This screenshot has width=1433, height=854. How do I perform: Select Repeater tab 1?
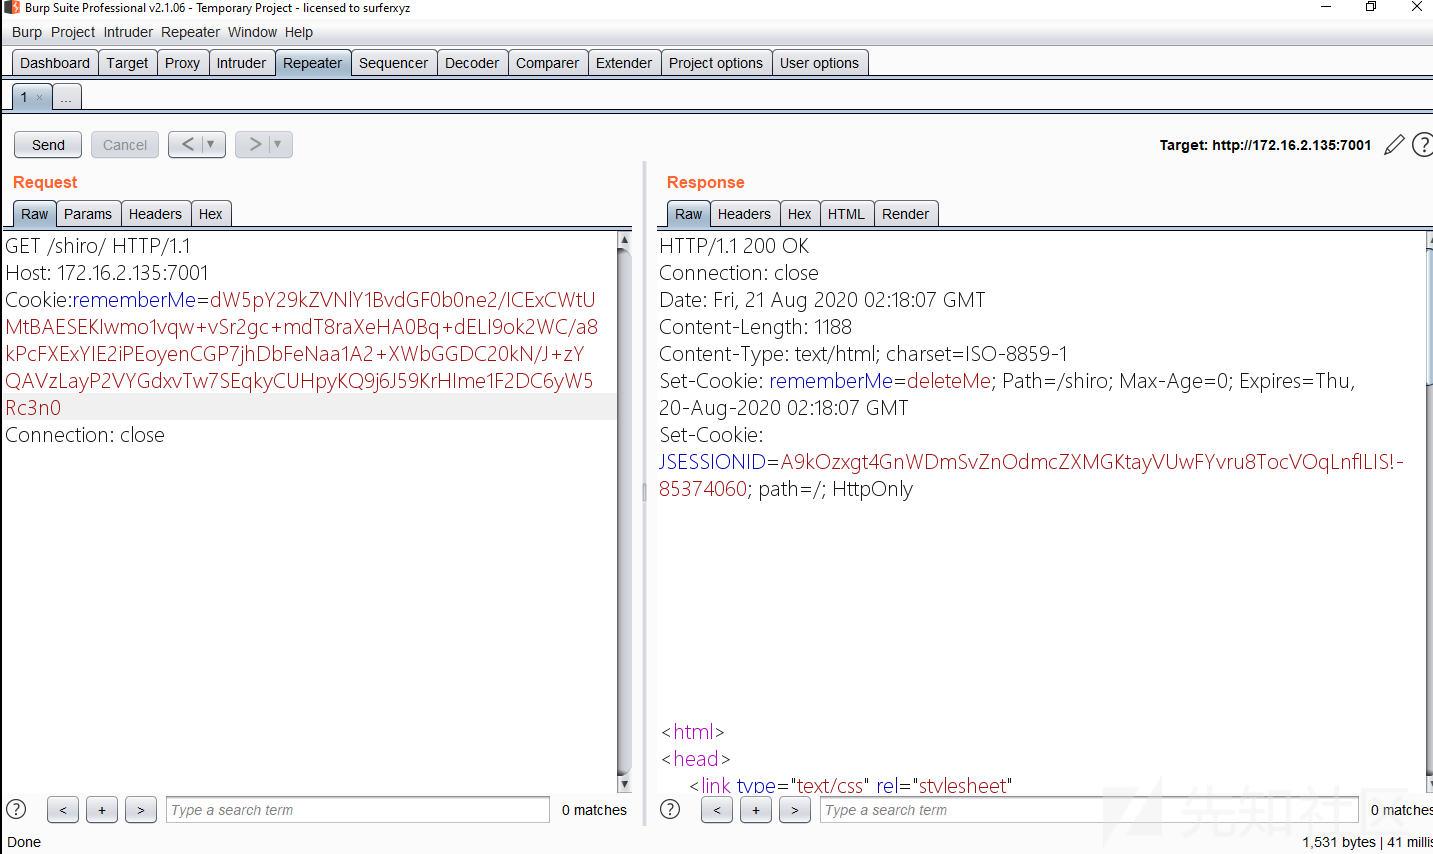[25, 97]
